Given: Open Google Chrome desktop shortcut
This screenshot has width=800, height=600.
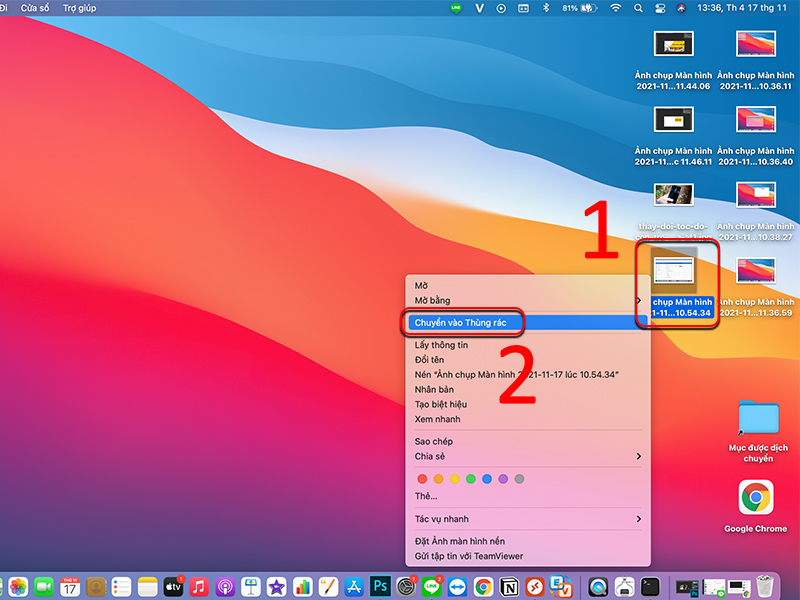Looking at the screenshot, I should [x=755, y=498].
